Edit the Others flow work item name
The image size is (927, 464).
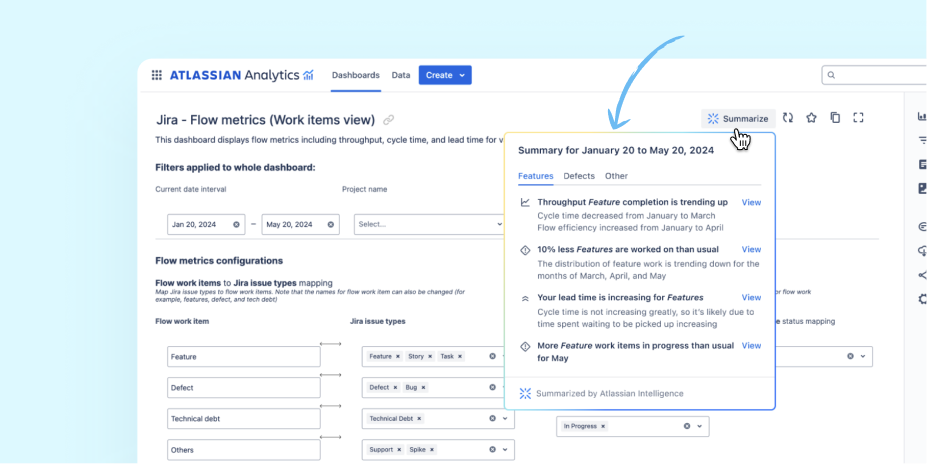[244, 450]
